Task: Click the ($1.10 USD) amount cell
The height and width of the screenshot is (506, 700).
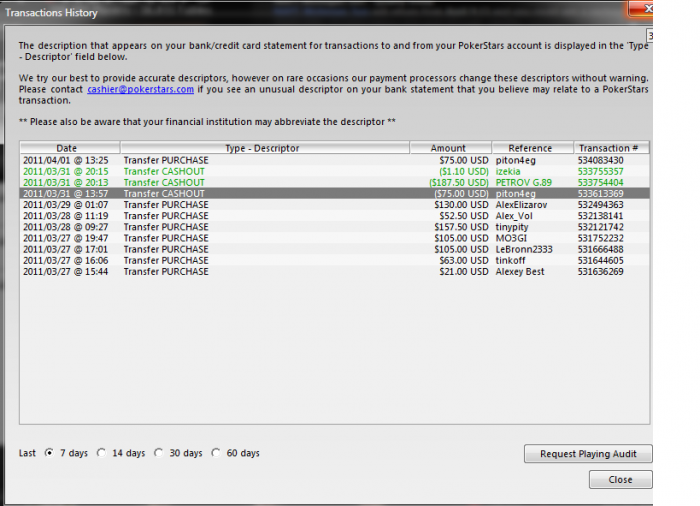Action: click(x=464, y=171)
